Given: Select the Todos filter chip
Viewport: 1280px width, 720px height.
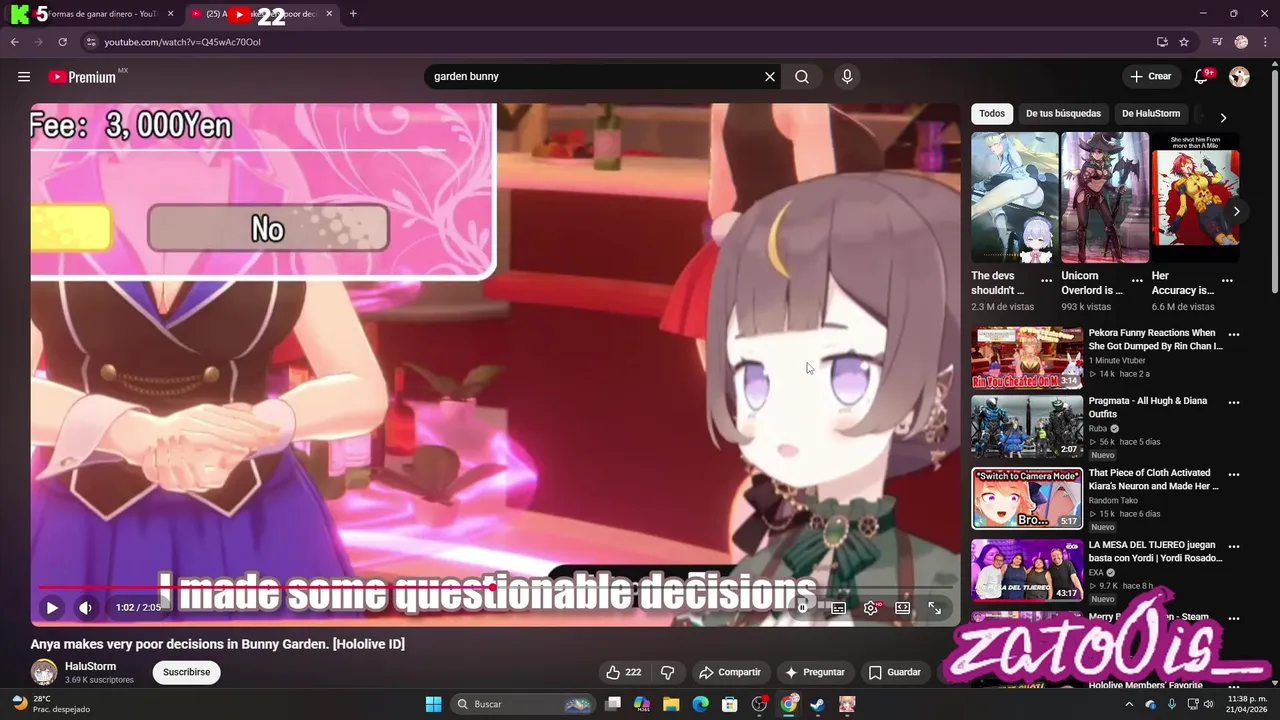Looking at the screenshot, I should [992, 114].
